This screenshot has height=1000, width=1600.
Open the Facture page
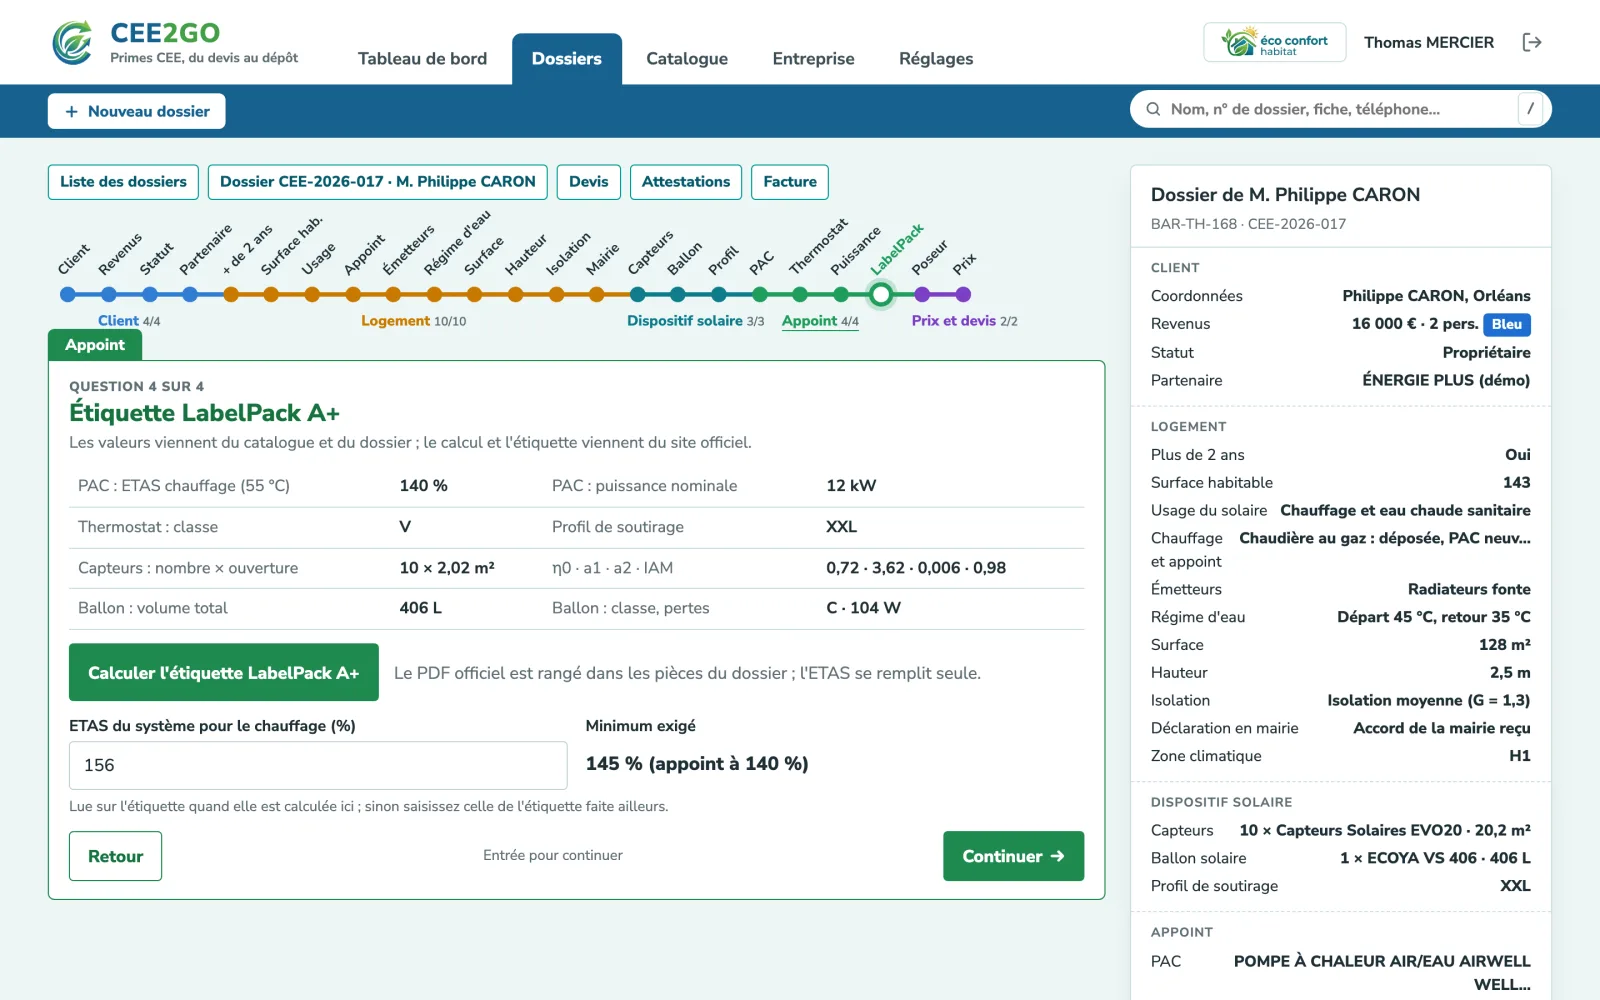click(x=790, y=182)
